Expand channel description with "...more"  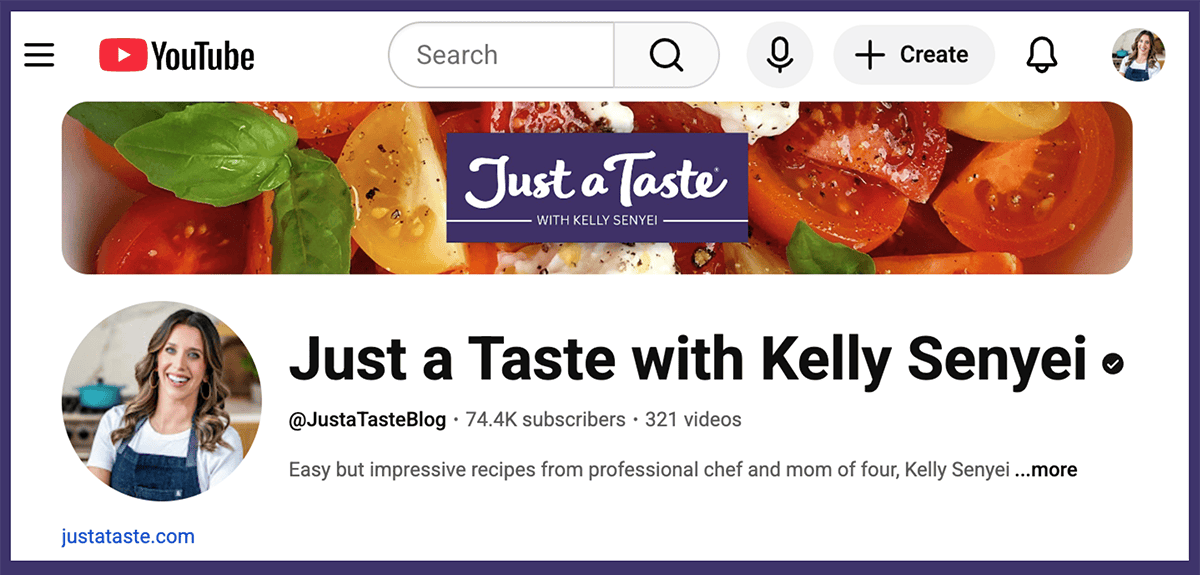click(x=1046, y=469)
